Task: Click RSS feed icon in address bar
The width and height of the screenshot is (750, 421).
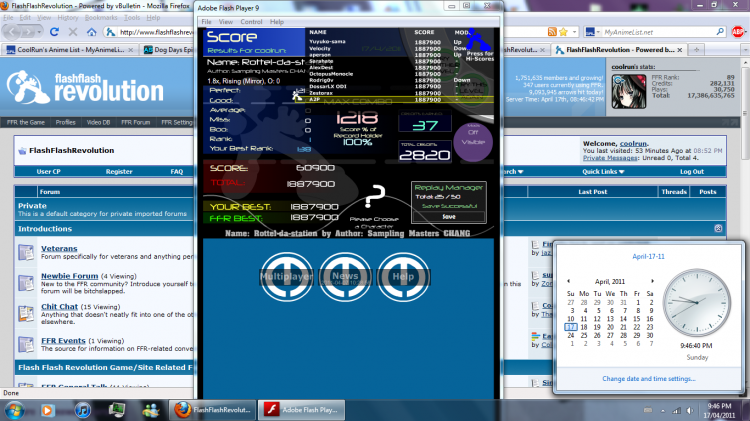Action: click(x=552, y=32)
